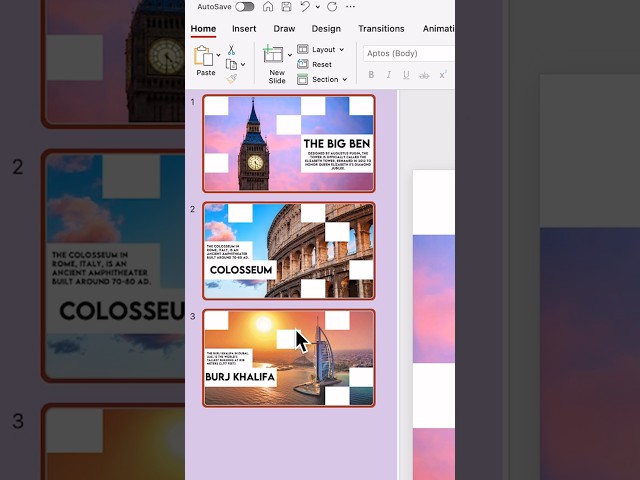Viewport: 640px width, 480px height.
Task: Open the Design tab
Action: coord(326,29)
